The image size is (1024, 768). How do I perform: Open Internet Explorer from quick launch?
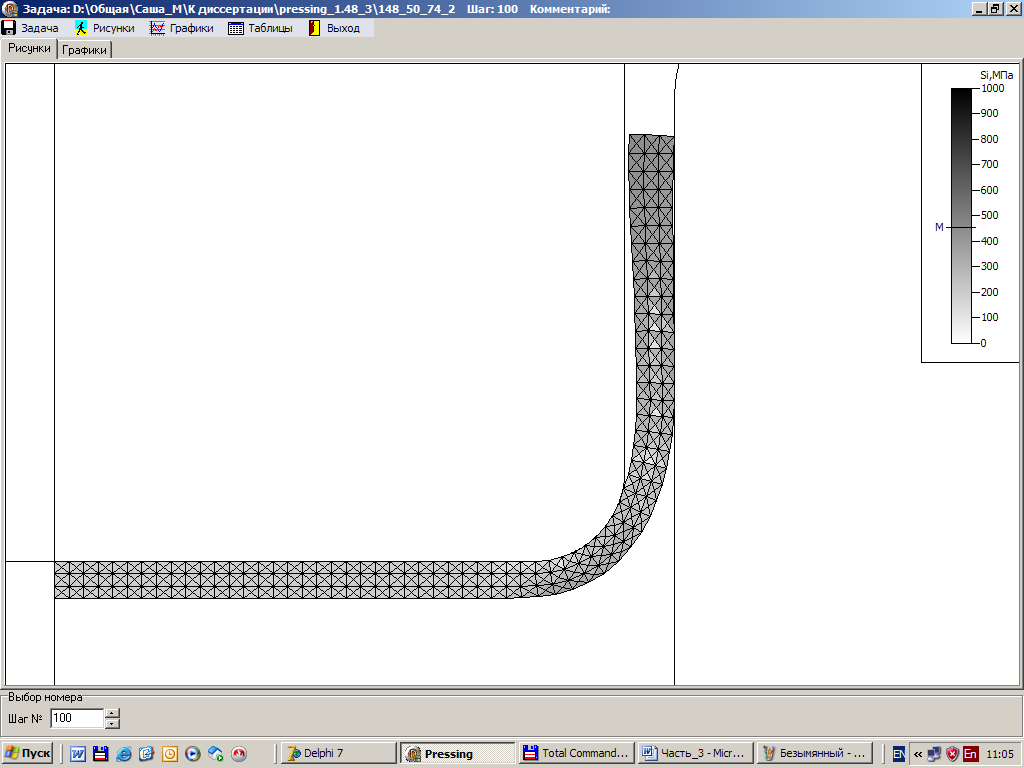124,754
